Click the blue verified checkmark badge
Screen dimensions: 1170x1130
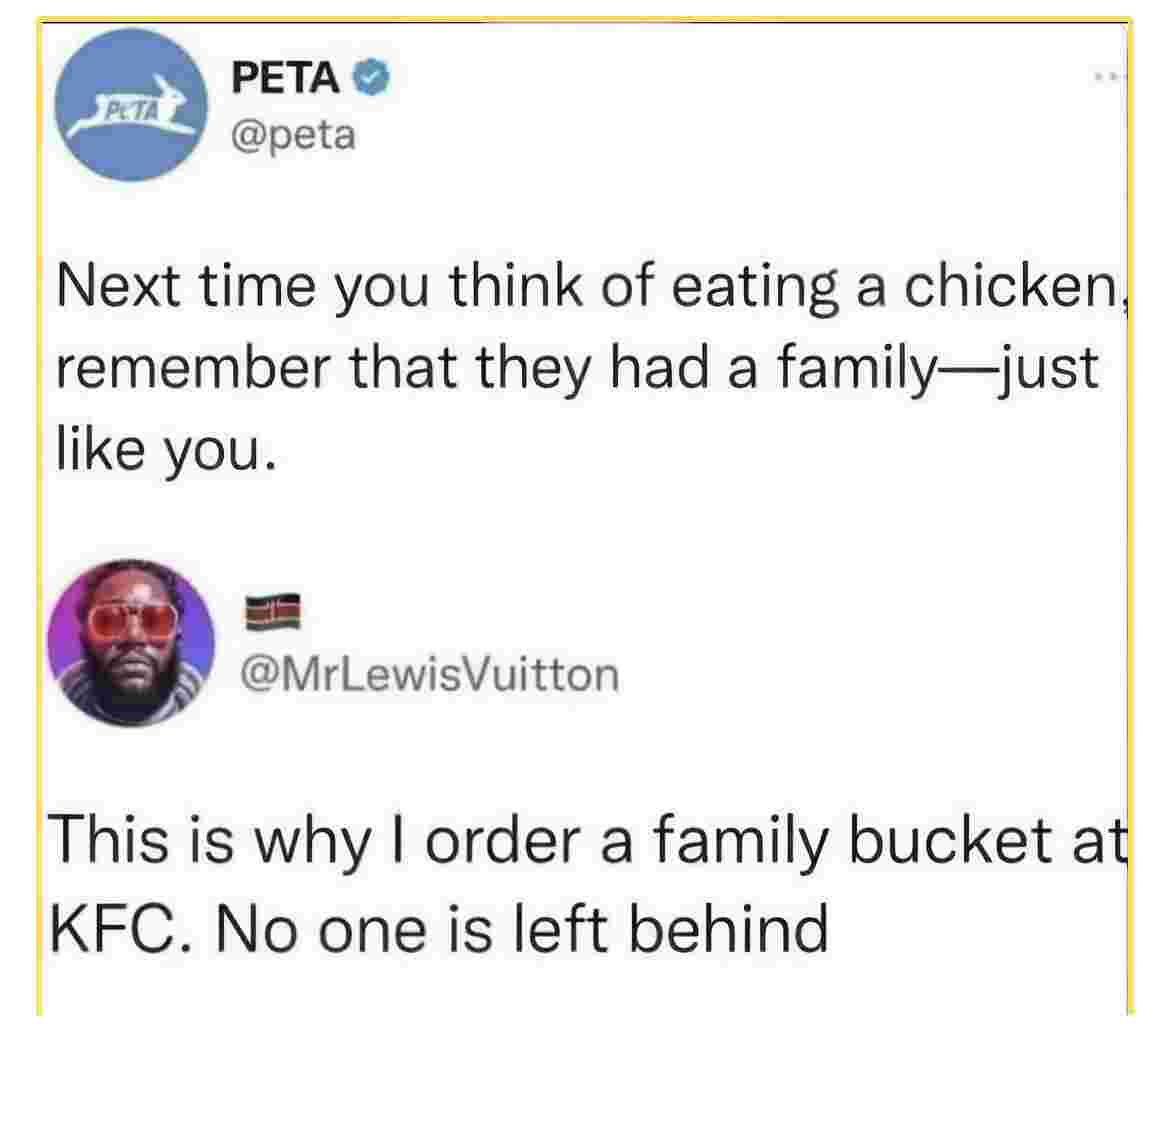click(x=371, y=78)
